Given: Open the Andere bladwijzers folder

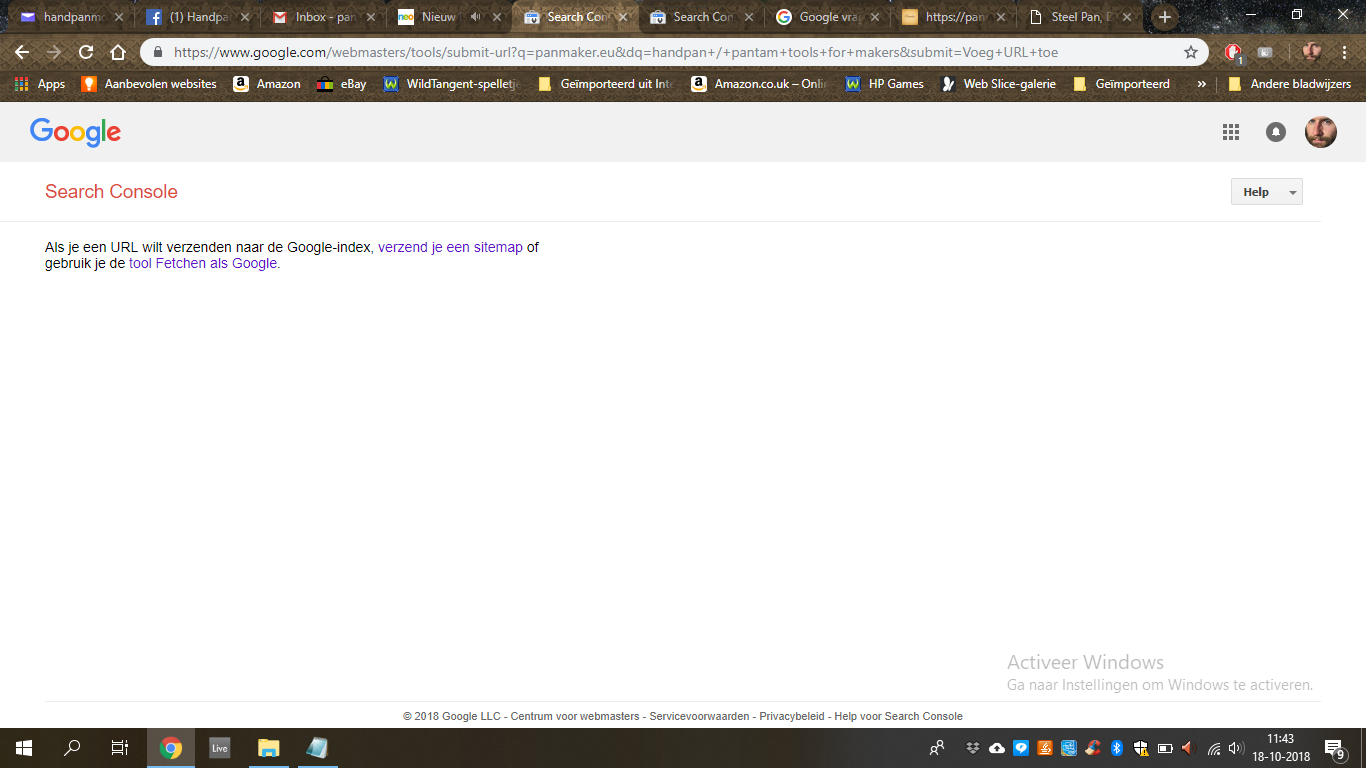Looking at the screenshot, I should [x=1290, y=84].
